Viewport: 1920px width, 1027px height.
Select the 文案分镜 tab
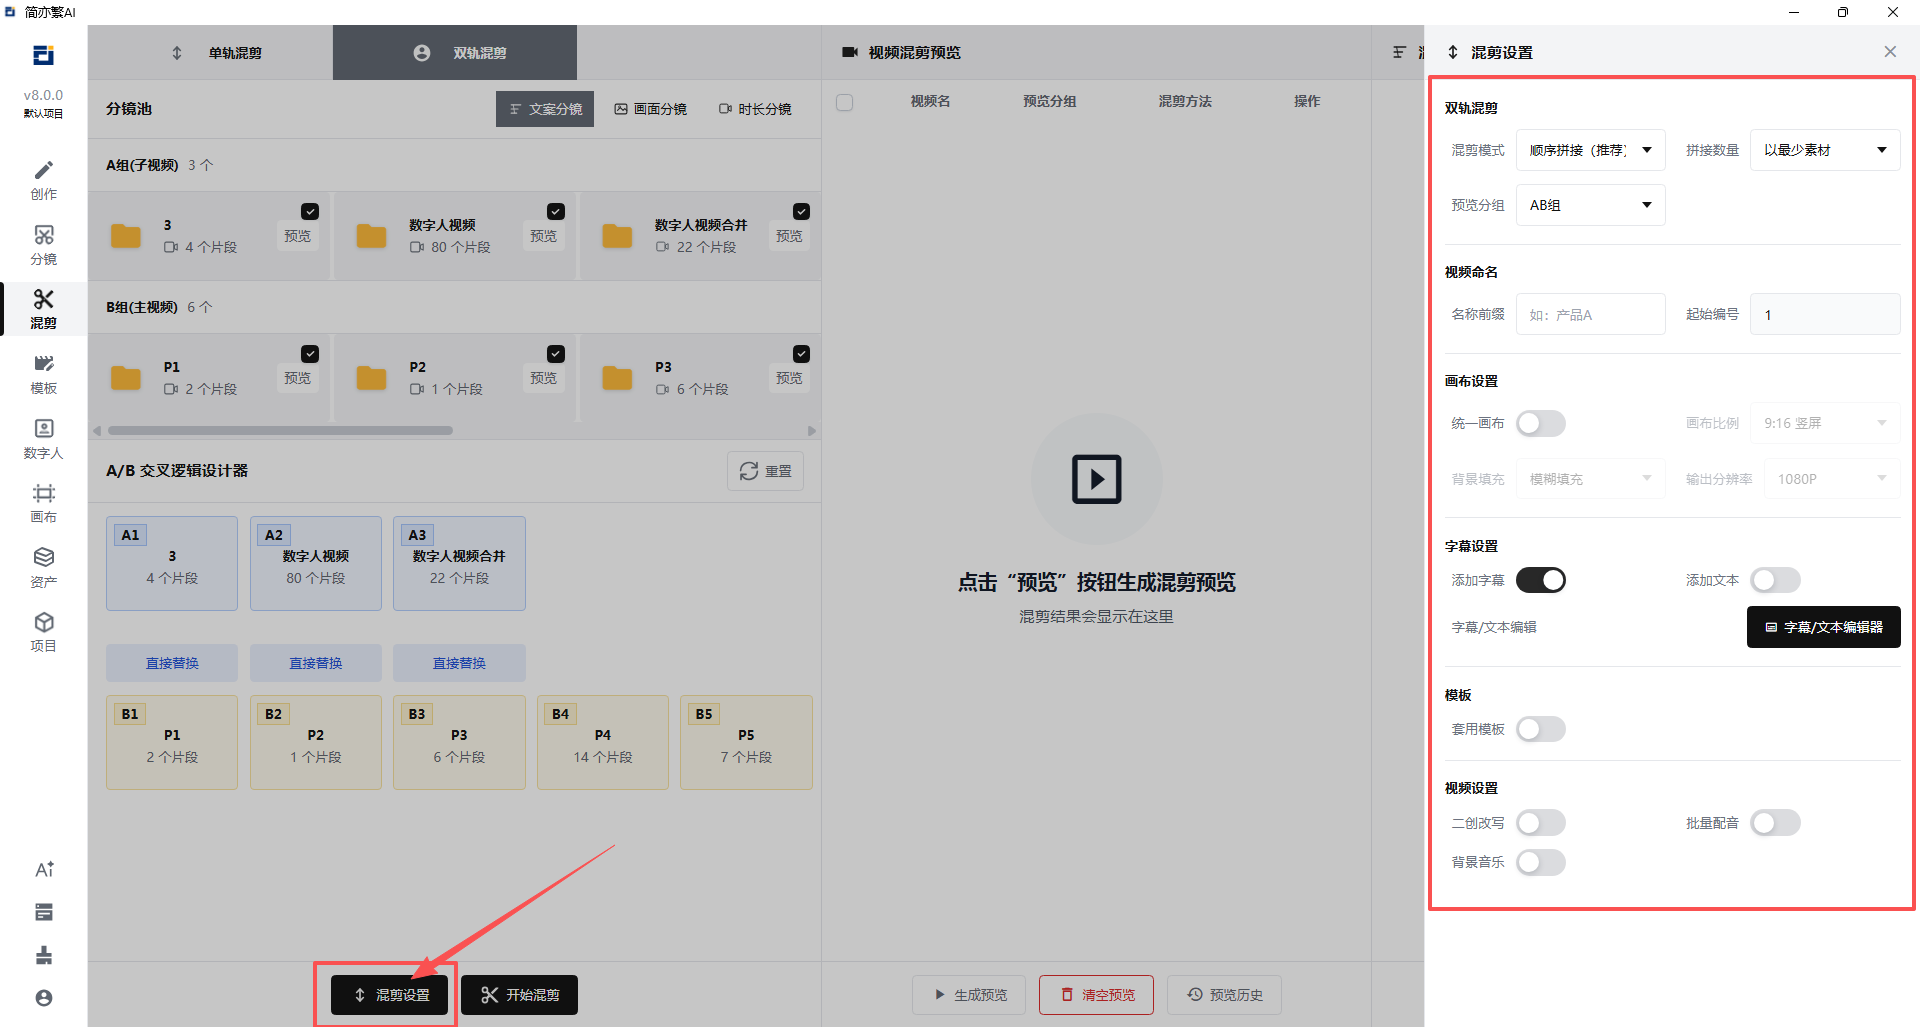(x=545, y=109)
